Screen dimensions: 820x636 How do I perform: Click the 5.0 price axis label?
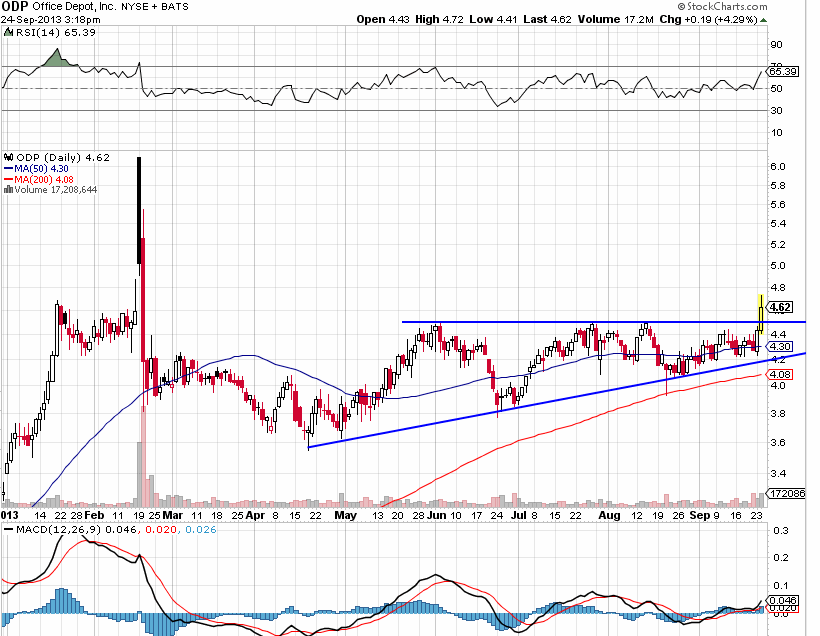(778, 266)
